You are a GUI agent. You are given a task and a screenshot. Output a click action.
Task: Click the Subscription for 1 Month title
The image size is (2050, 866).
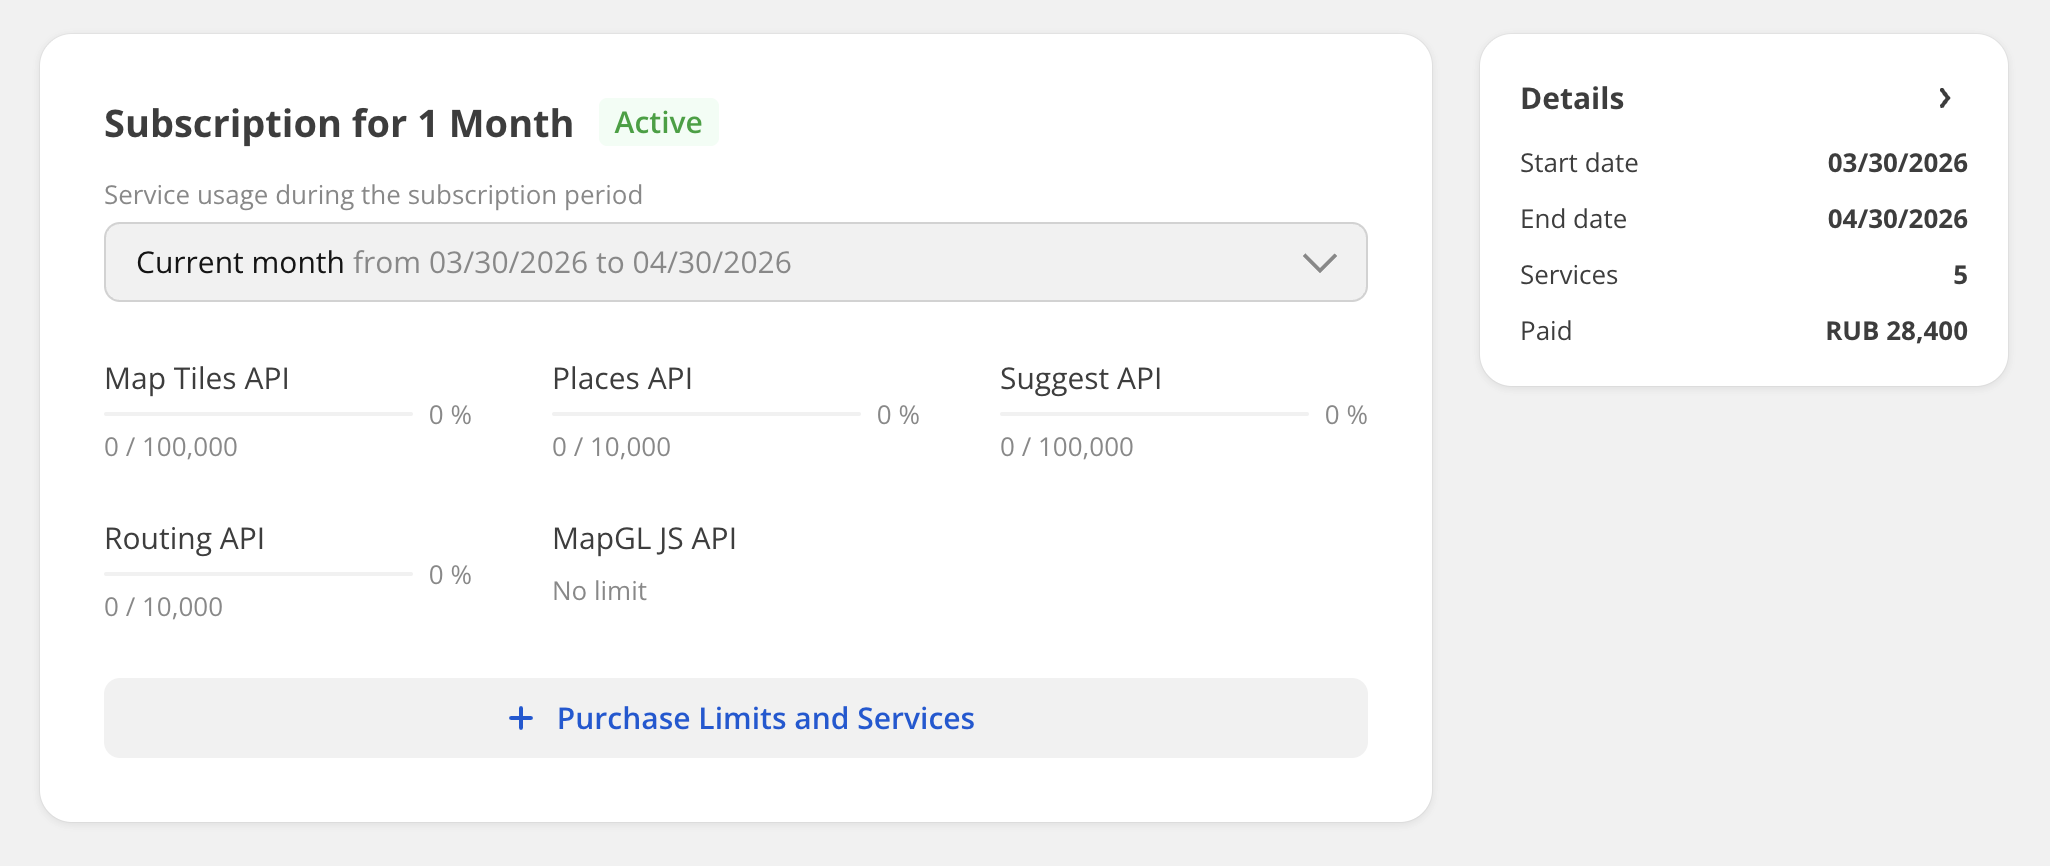(339, 124)
